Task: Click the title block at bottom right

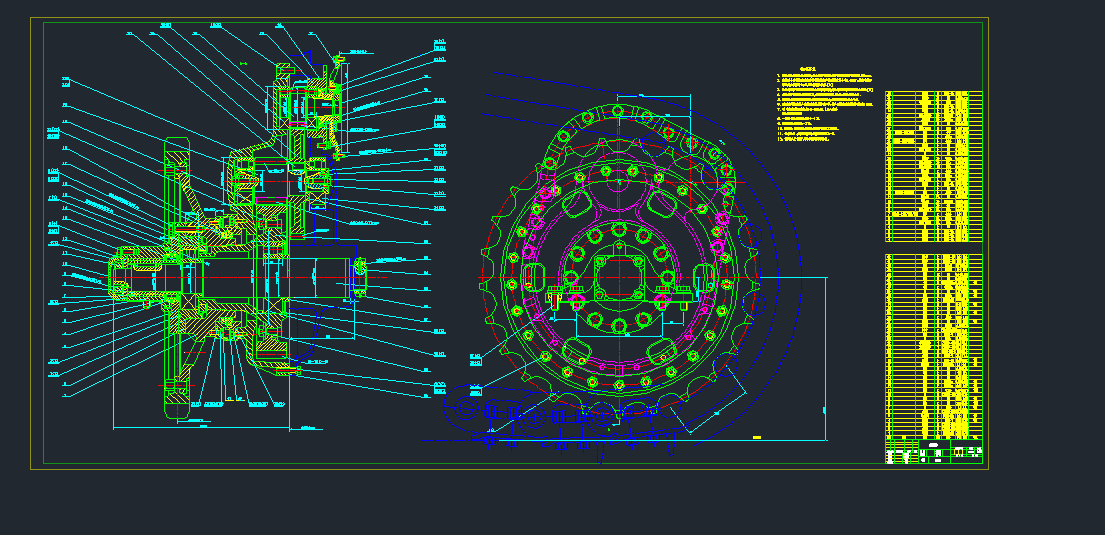Action: pyautogui.click(x=933, y=453)
